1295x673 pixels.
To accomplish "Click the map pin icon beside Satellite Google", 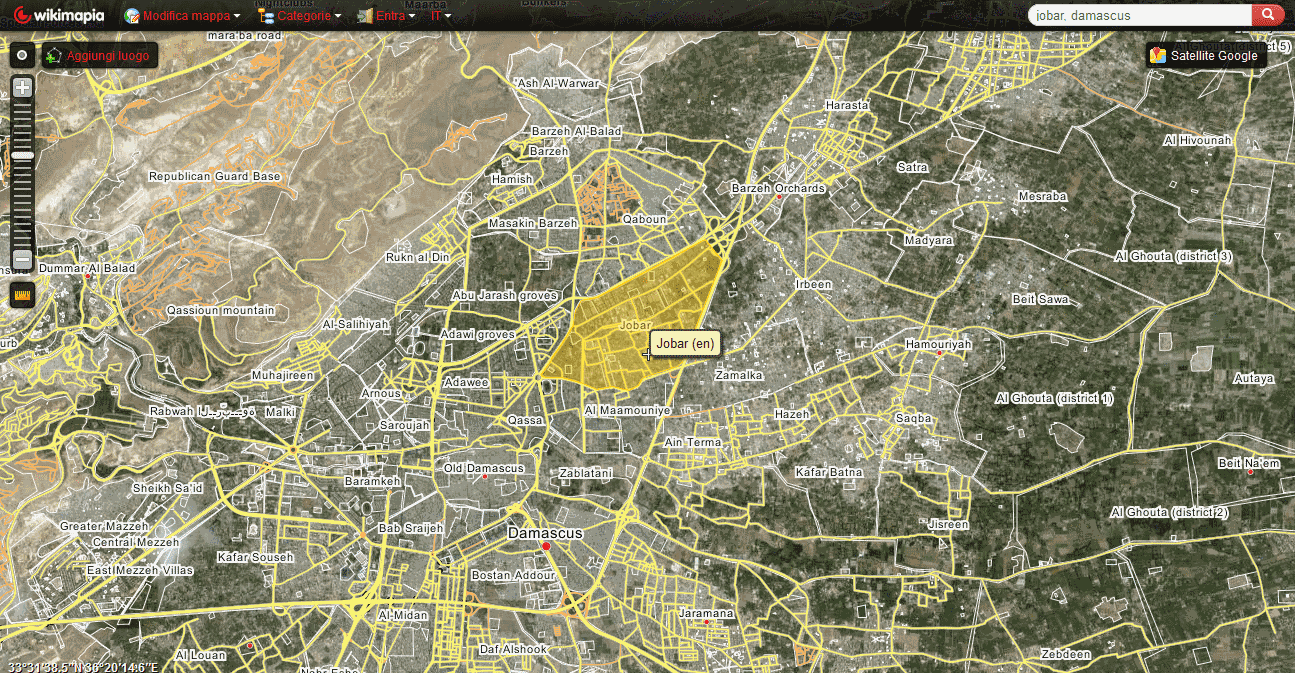I will 1158,55.
